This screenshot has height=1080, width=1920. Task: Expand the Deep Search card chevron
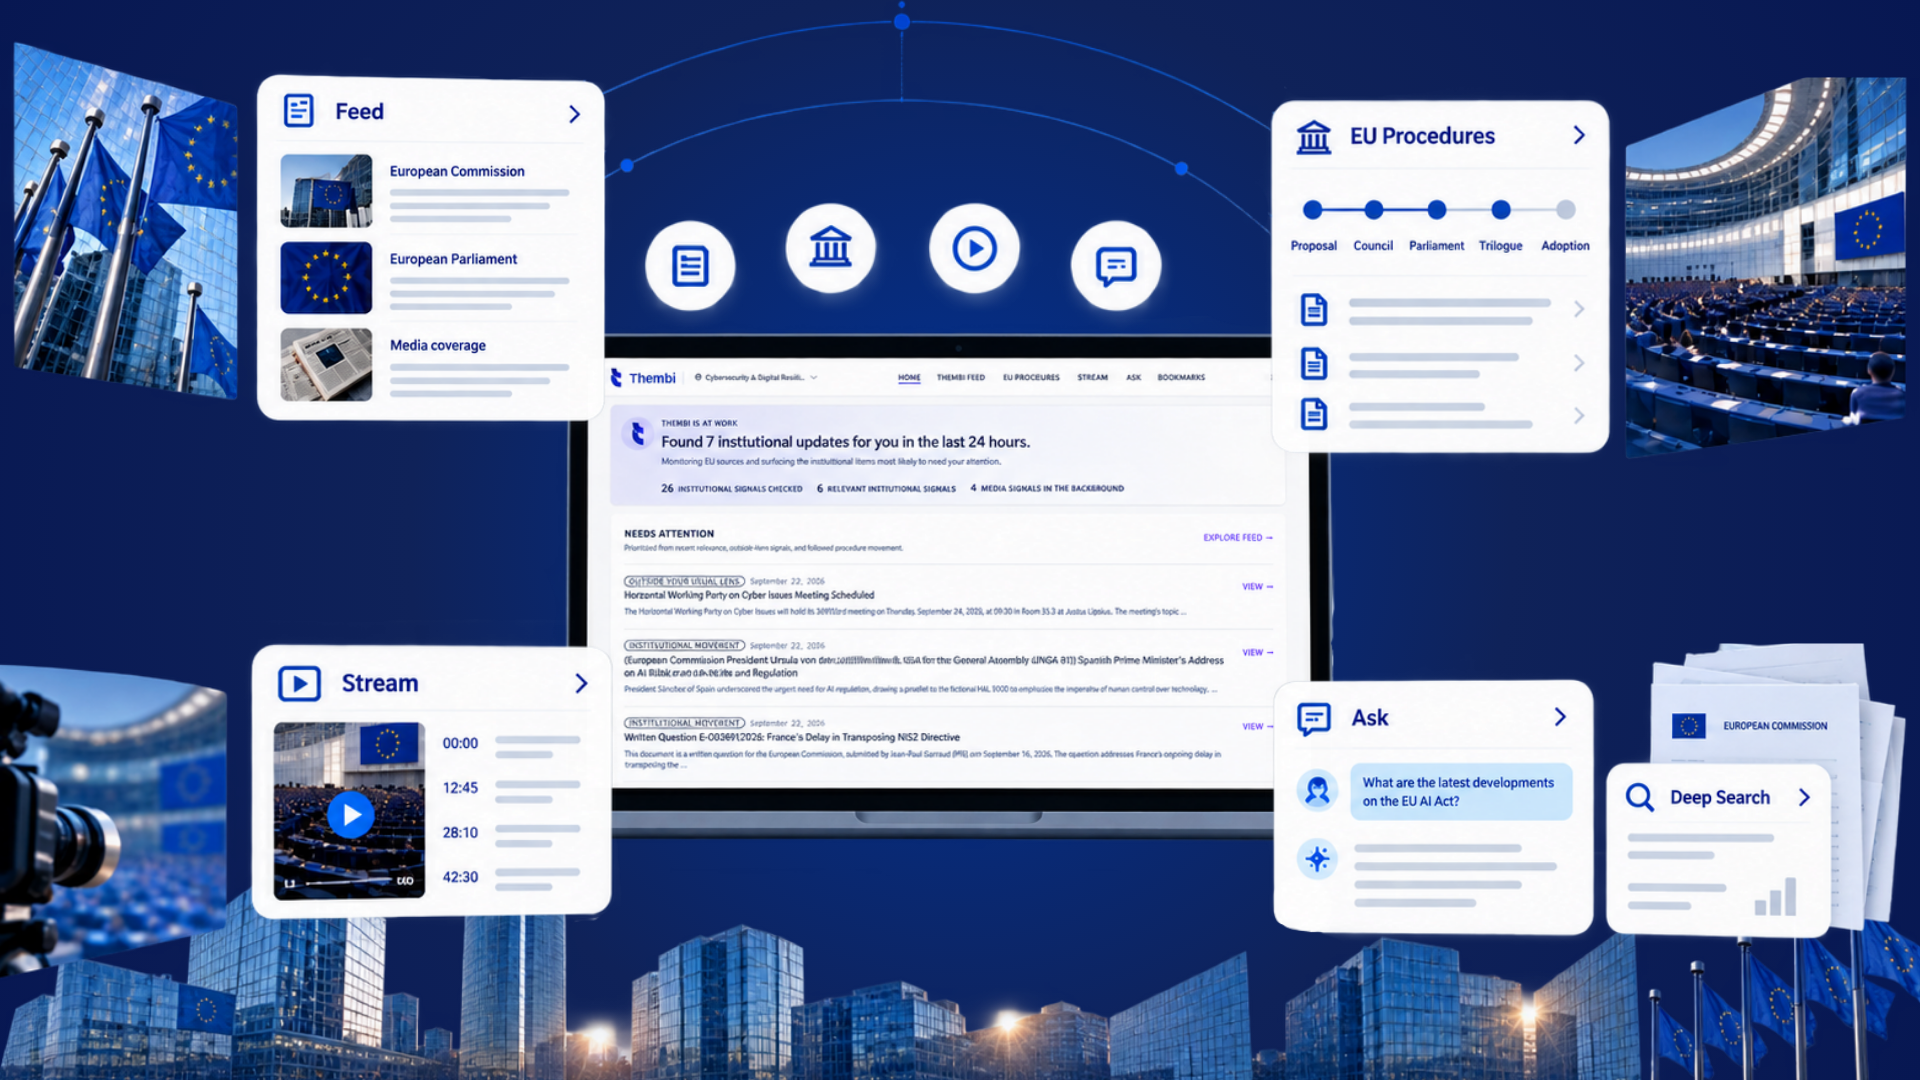pyautogui.click(x=1804, y=797)
